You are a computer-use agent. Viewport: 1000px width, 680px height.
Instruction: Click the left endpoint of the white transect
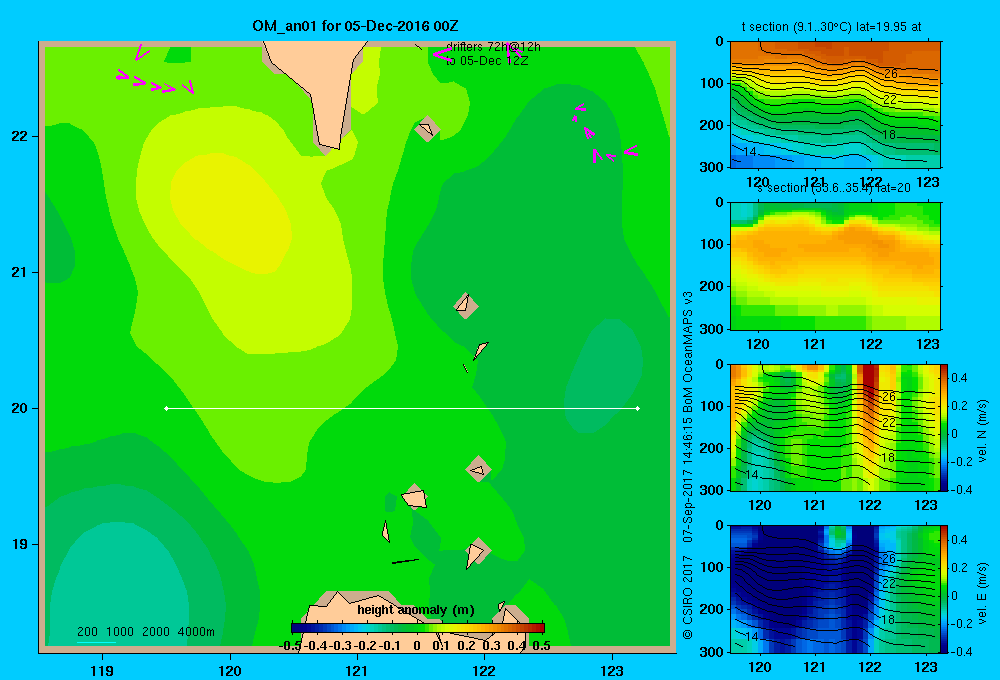[x=166, y=408]
